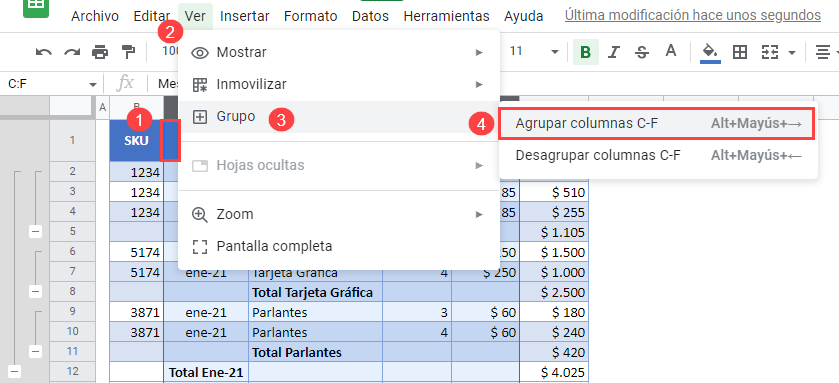This screenshot has width=839, height=383.
Task: Select the $ 180 cell
Action: pos(554,312)
